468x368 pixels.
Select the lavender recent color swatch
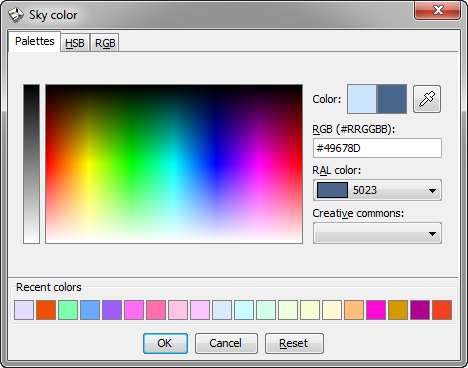click(24, 310)
